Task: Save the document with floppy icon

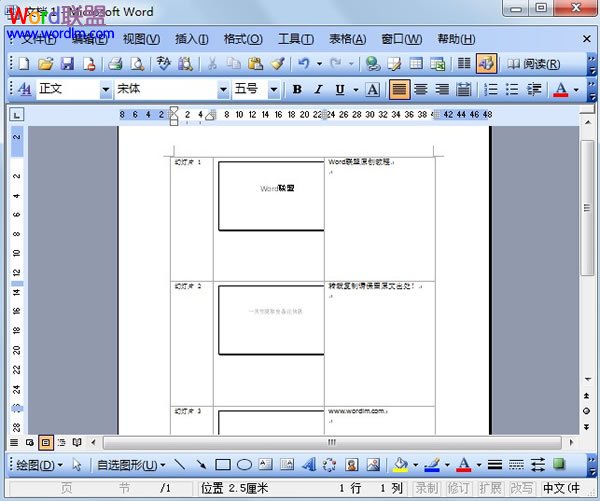Action: (67, 64)
